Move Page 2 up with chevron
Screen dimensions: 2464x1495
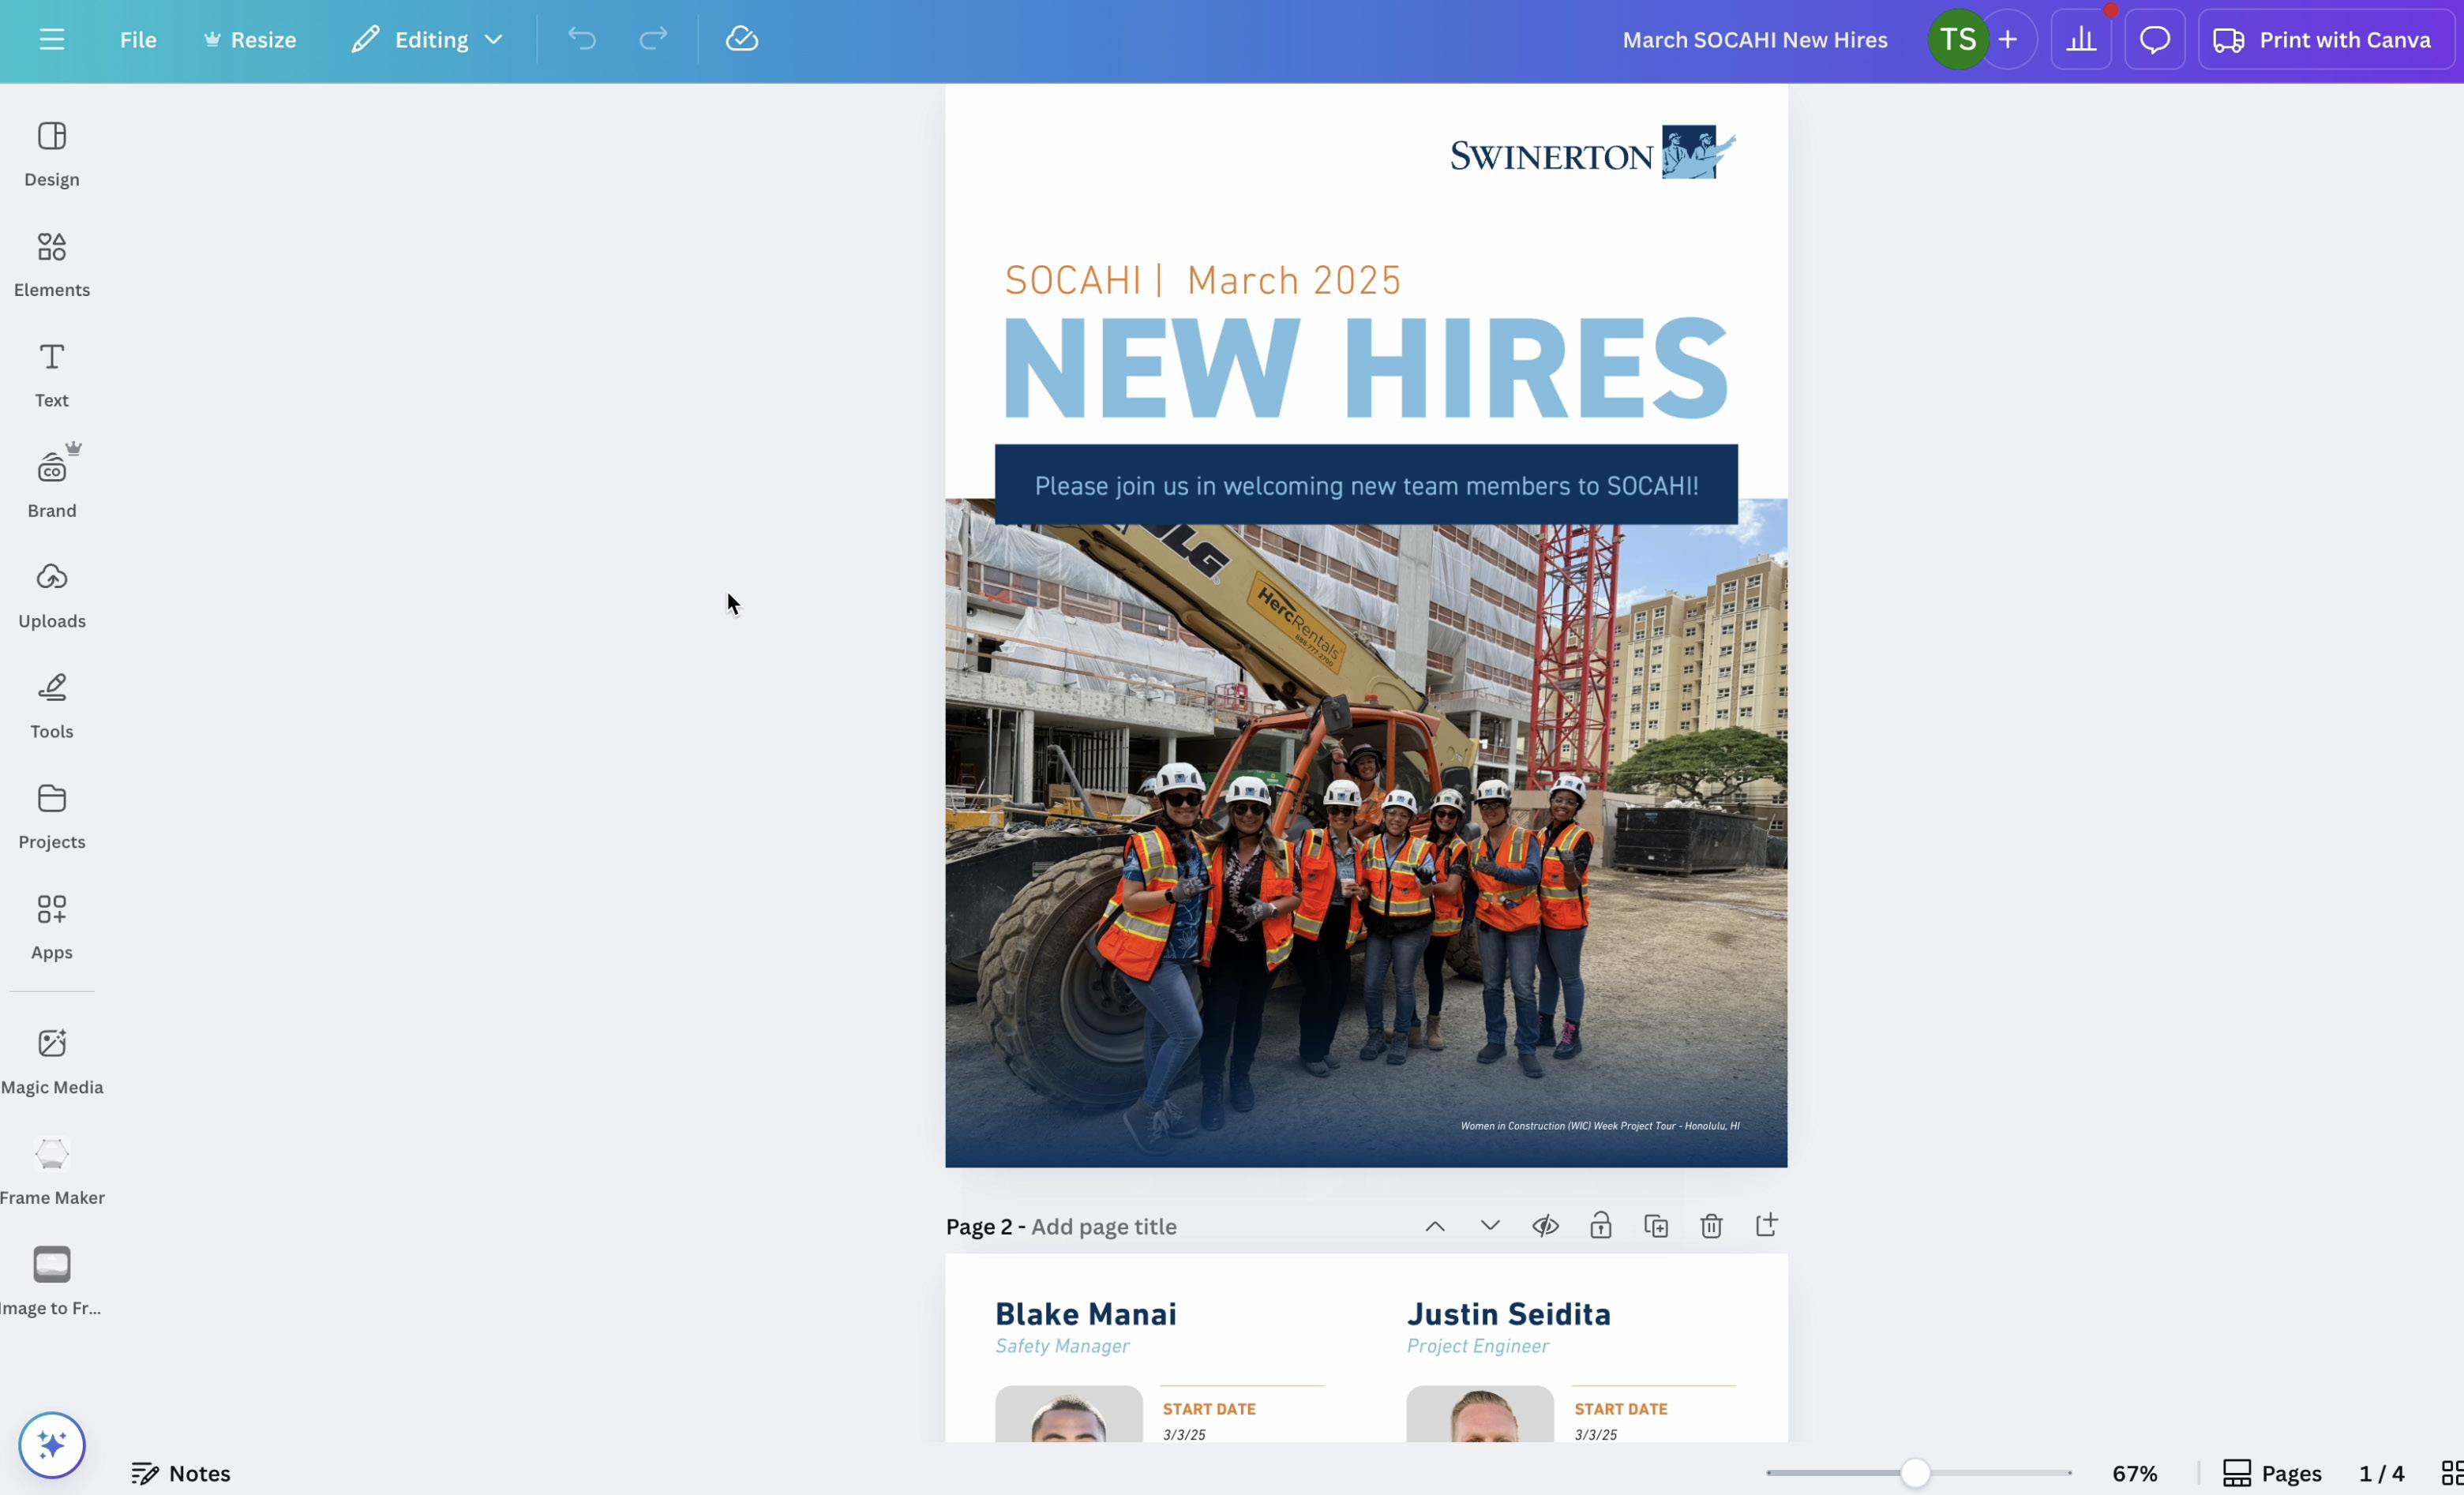pos(1434,1226)
